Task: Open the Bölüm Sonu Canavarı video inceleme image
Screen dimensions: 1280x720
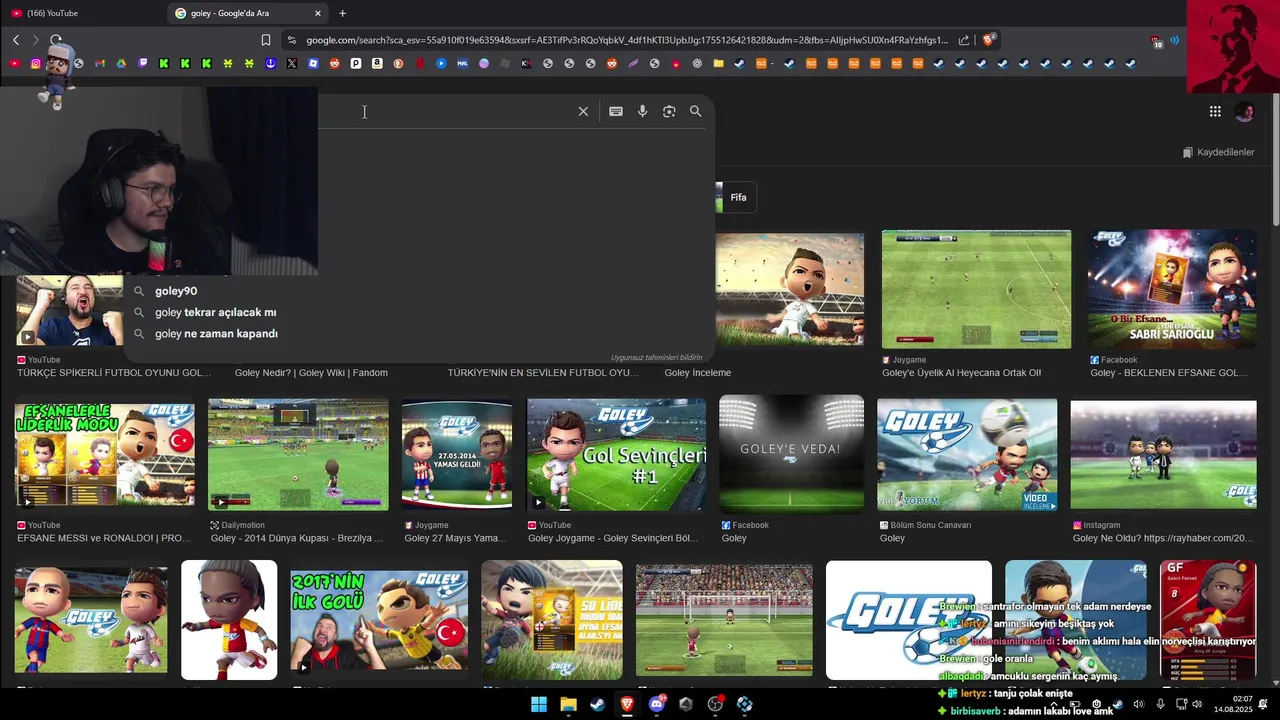Action: [967, 455]
